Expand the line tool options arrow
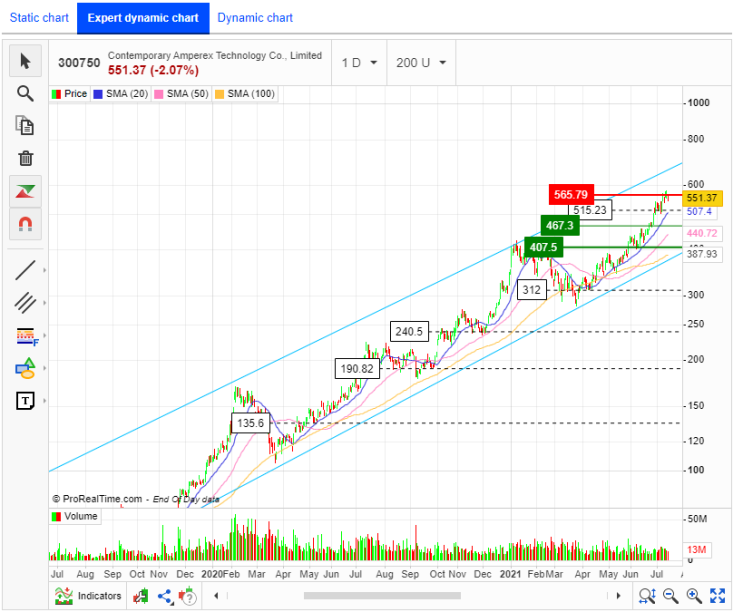Image resolution: width=743 pixels, height=612 pixels. click(x=45, y=270)
